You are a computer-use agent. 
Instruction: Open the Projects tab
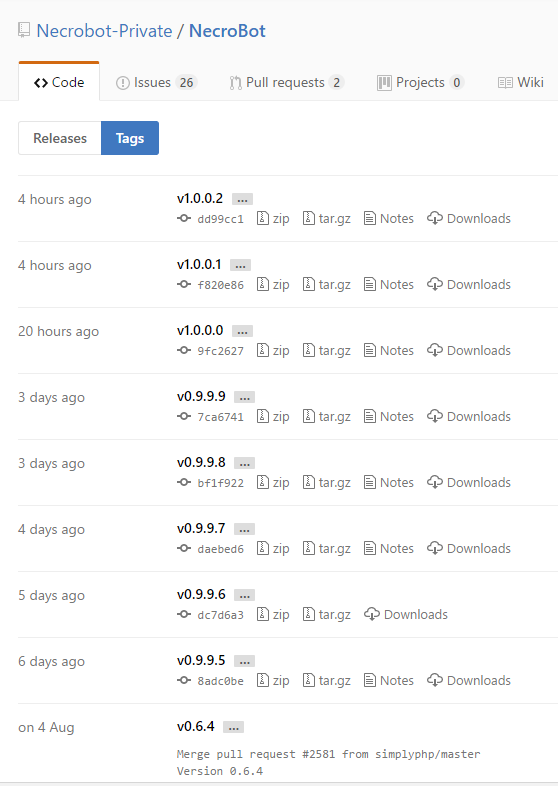(420, 82)
